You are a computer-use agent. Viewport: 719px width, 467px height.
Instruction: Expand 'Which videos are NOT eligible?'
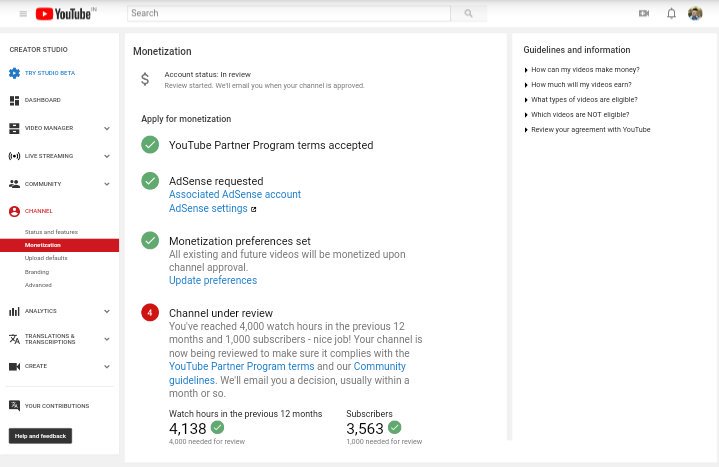(577, 115)
